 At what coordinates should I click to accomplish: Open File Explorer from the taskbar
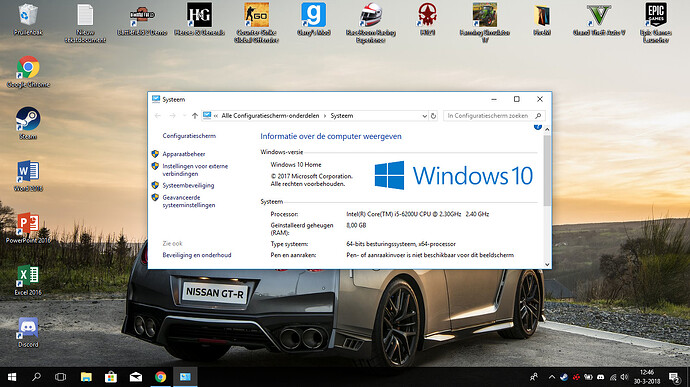coord(86,377)
